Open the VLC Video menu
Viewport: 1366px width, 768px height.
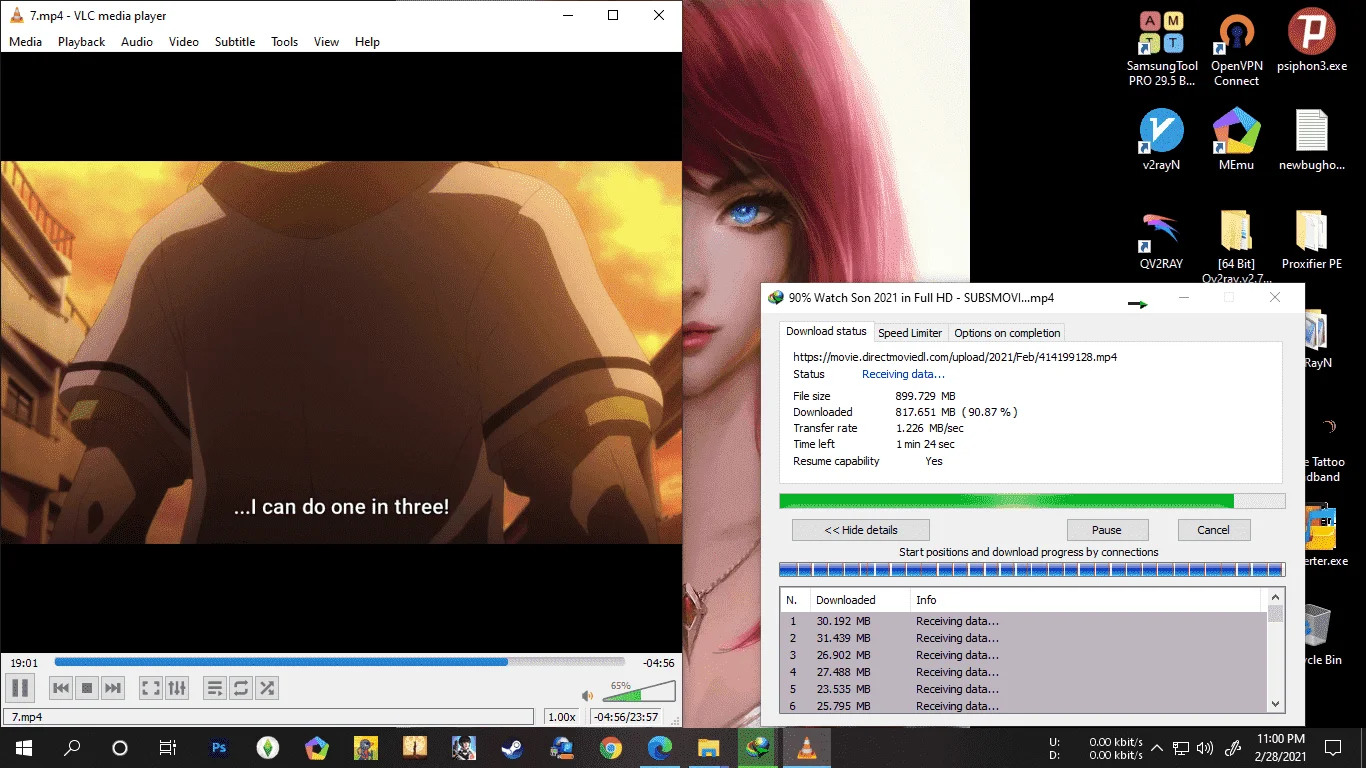point(184,42)
